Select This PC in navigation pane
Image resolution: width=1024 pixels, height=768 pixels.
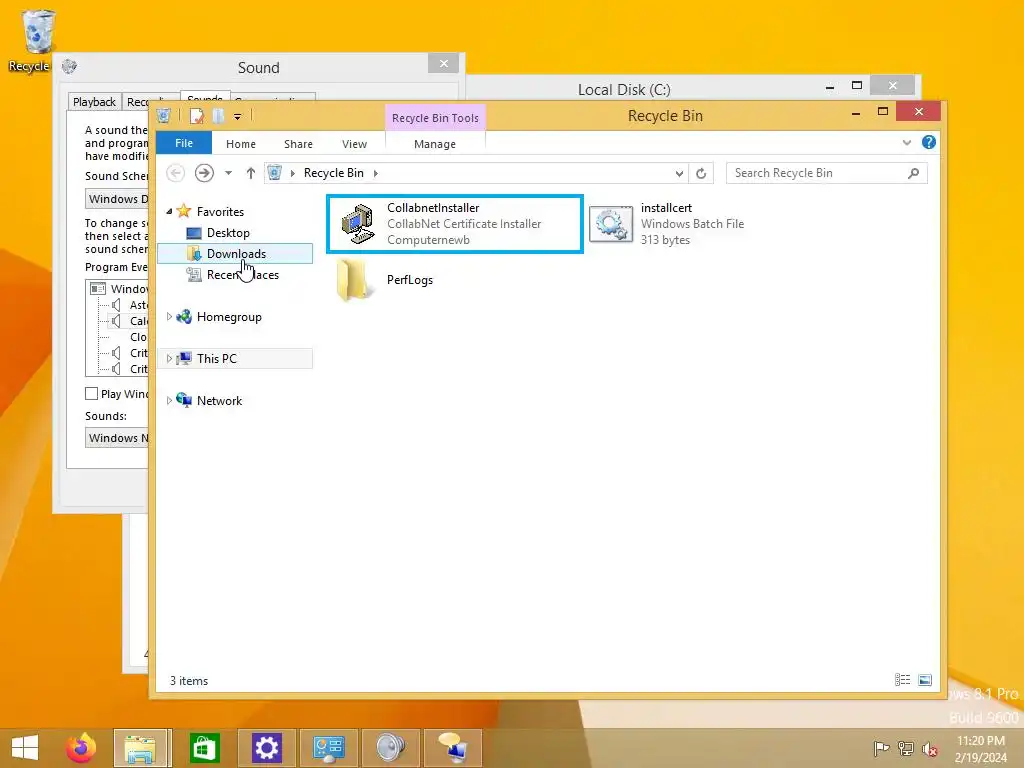tap(216, 359)
